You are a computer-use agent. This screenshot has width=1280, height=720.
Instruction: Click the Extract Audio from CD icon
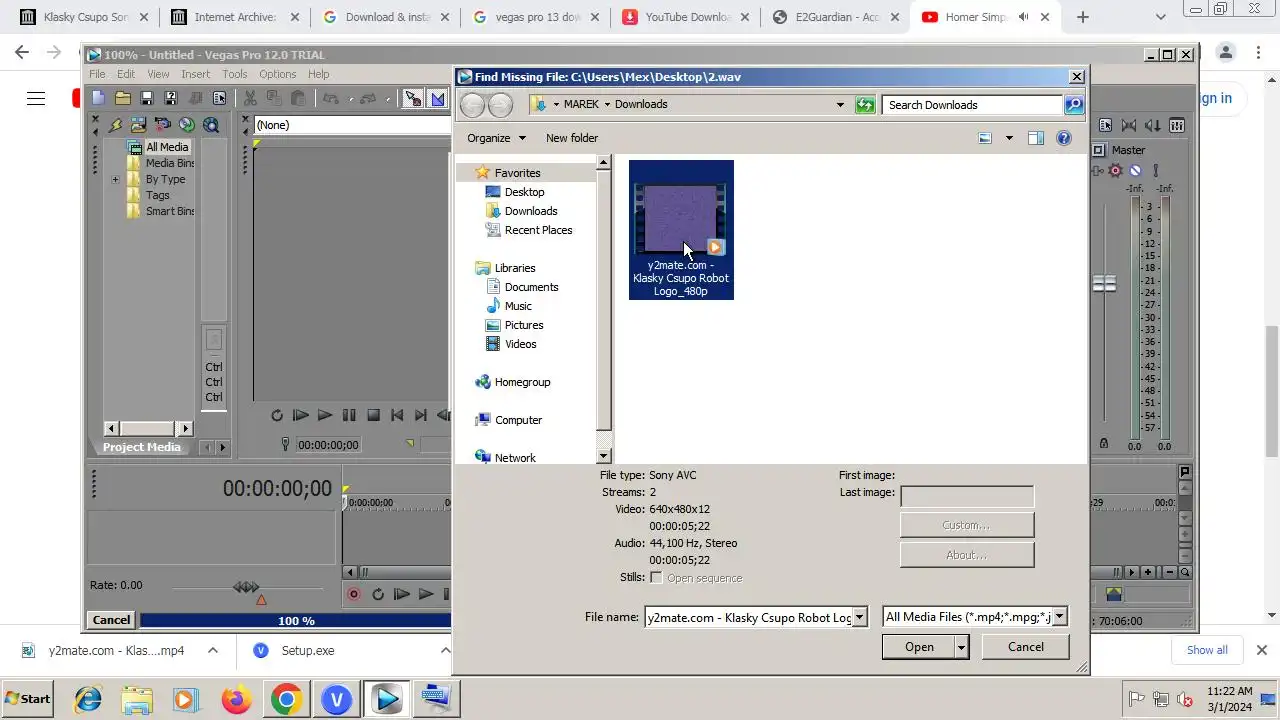coord(186,125)
